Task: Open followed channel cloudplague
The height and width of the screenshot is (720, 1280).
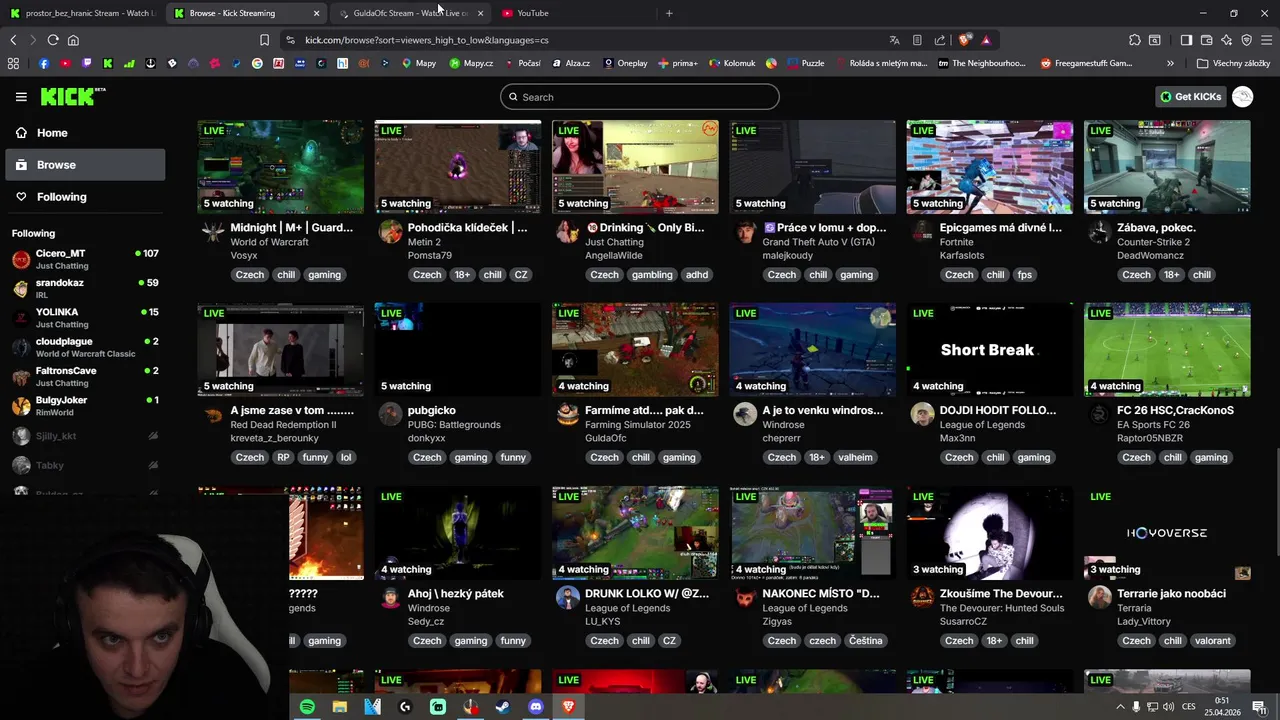Action: (x=85, y=347)
